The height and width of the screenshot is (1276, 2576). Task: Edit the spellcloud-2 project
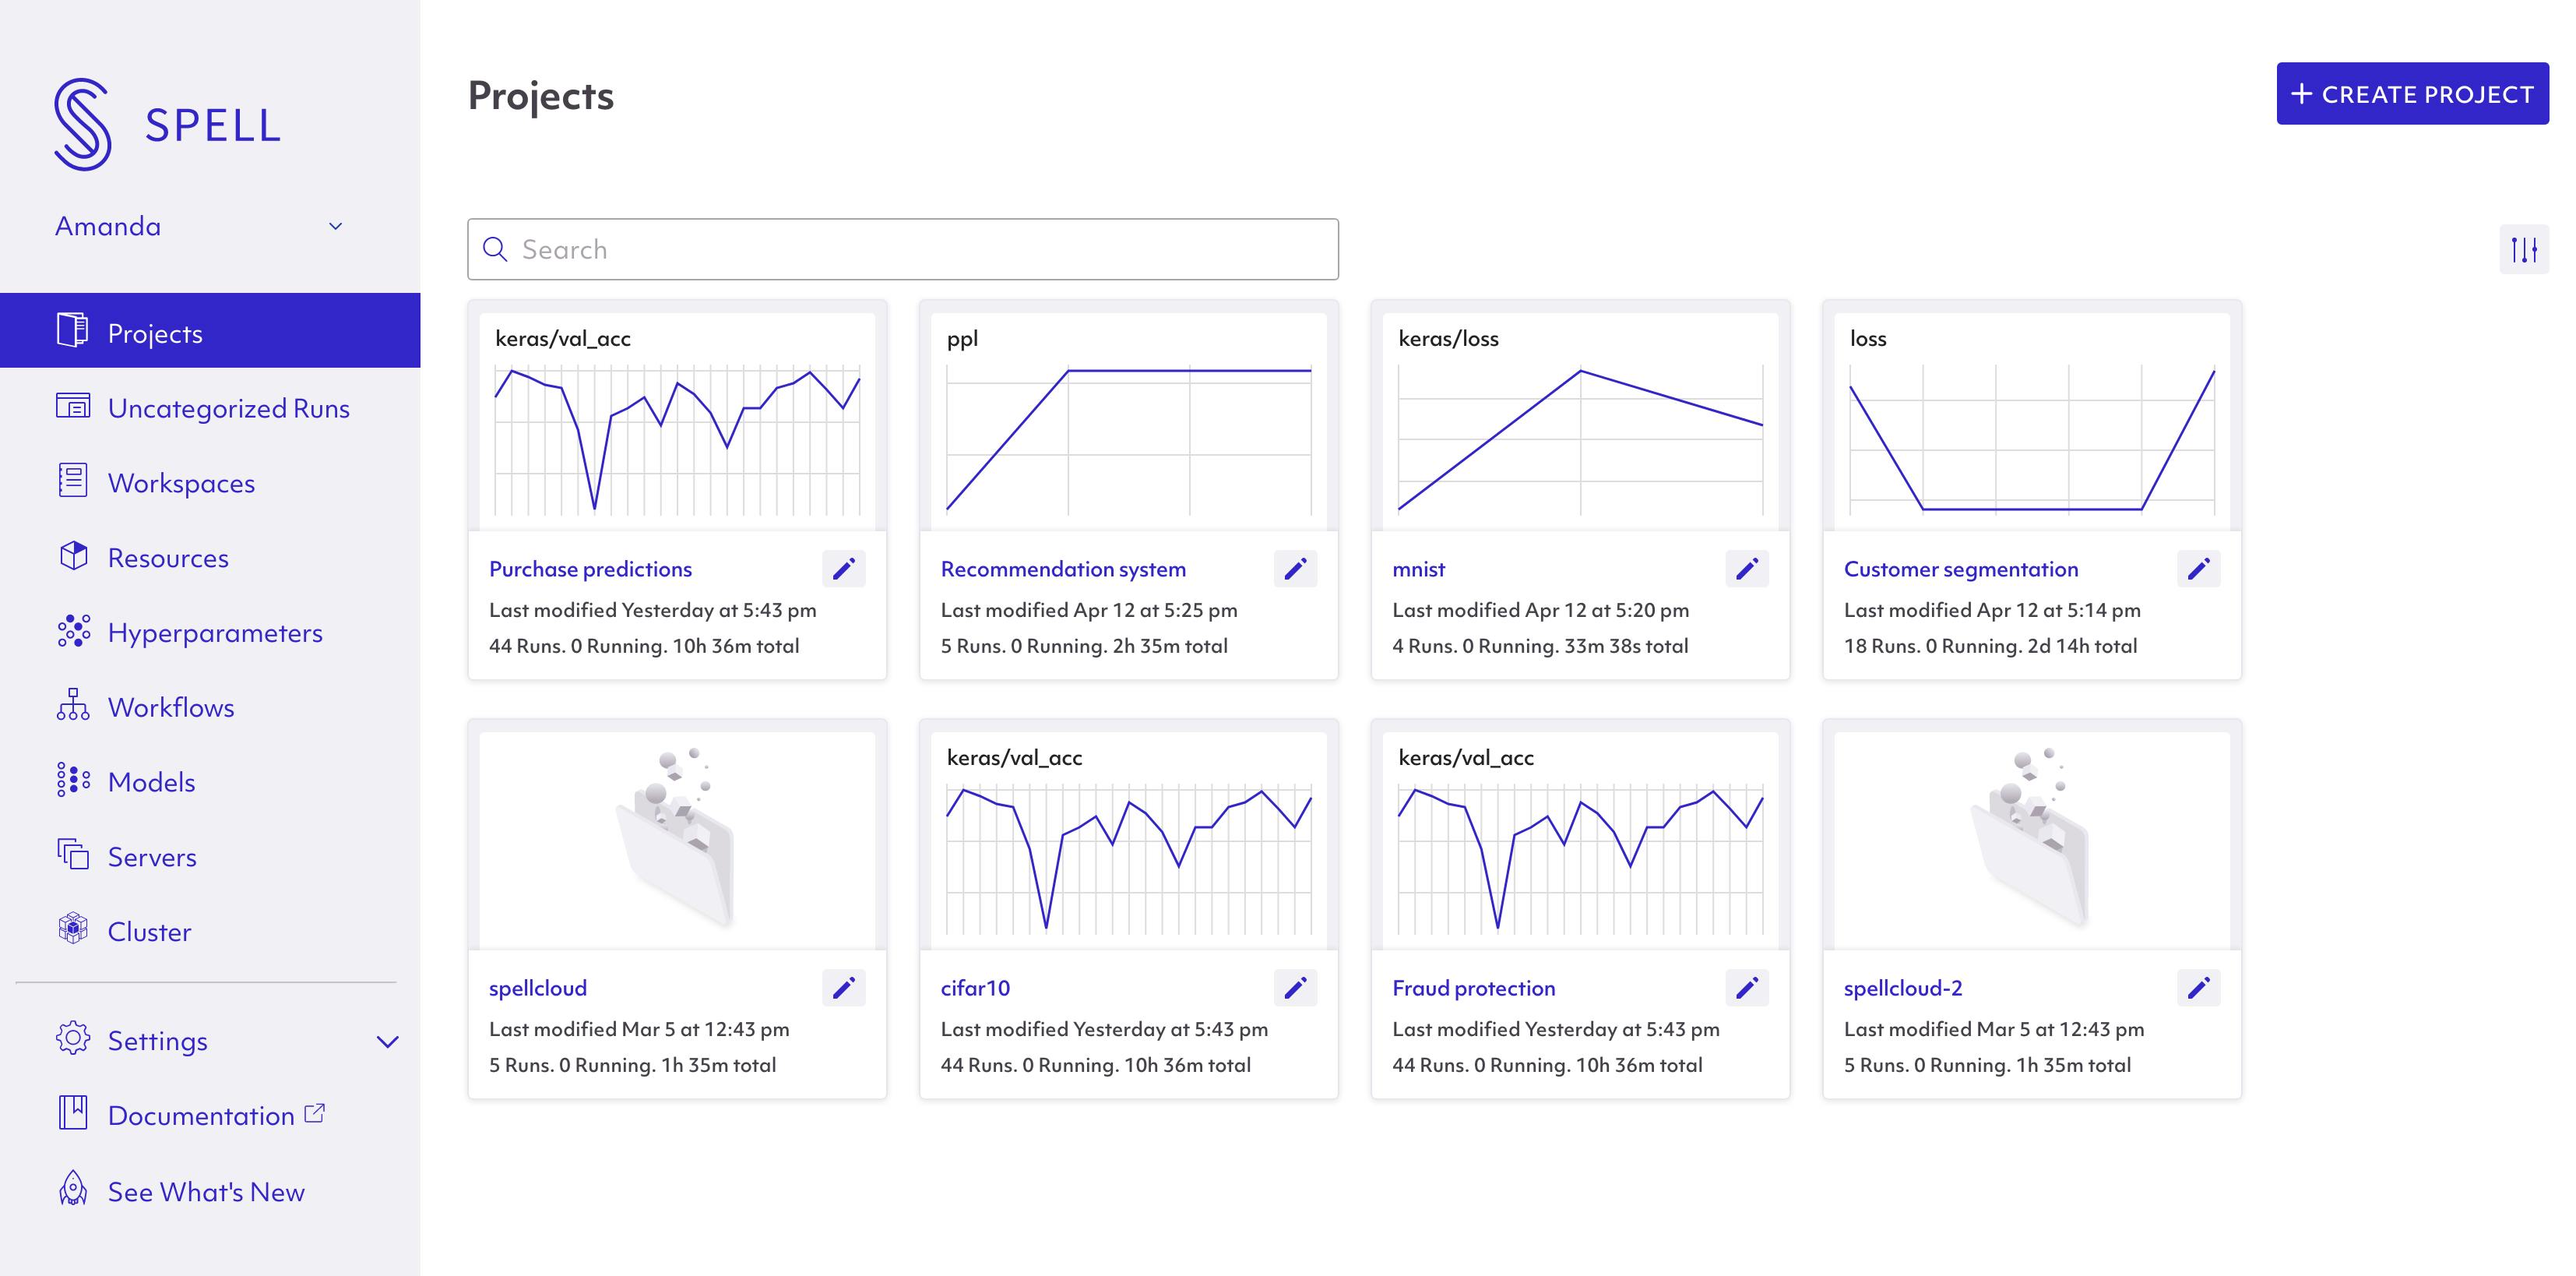click(2199, 988)
